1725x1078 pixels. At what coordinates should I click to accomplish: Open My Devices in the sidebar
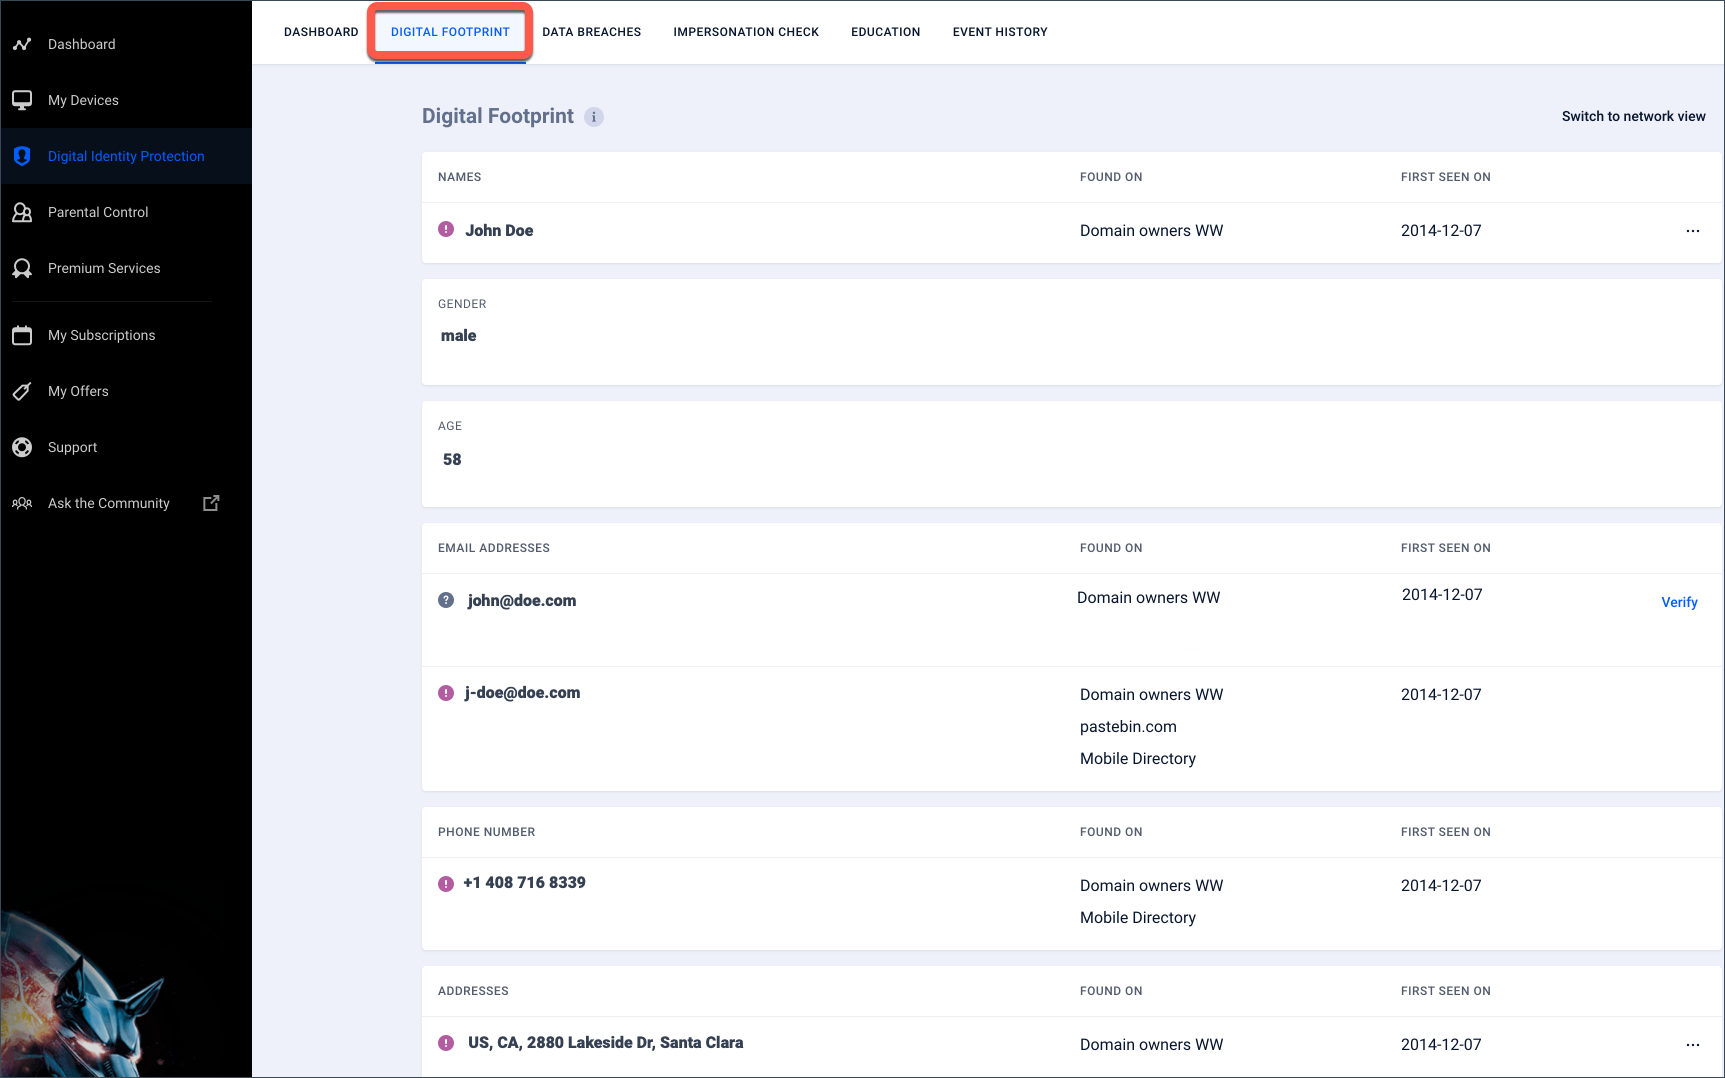click(126, 100)
